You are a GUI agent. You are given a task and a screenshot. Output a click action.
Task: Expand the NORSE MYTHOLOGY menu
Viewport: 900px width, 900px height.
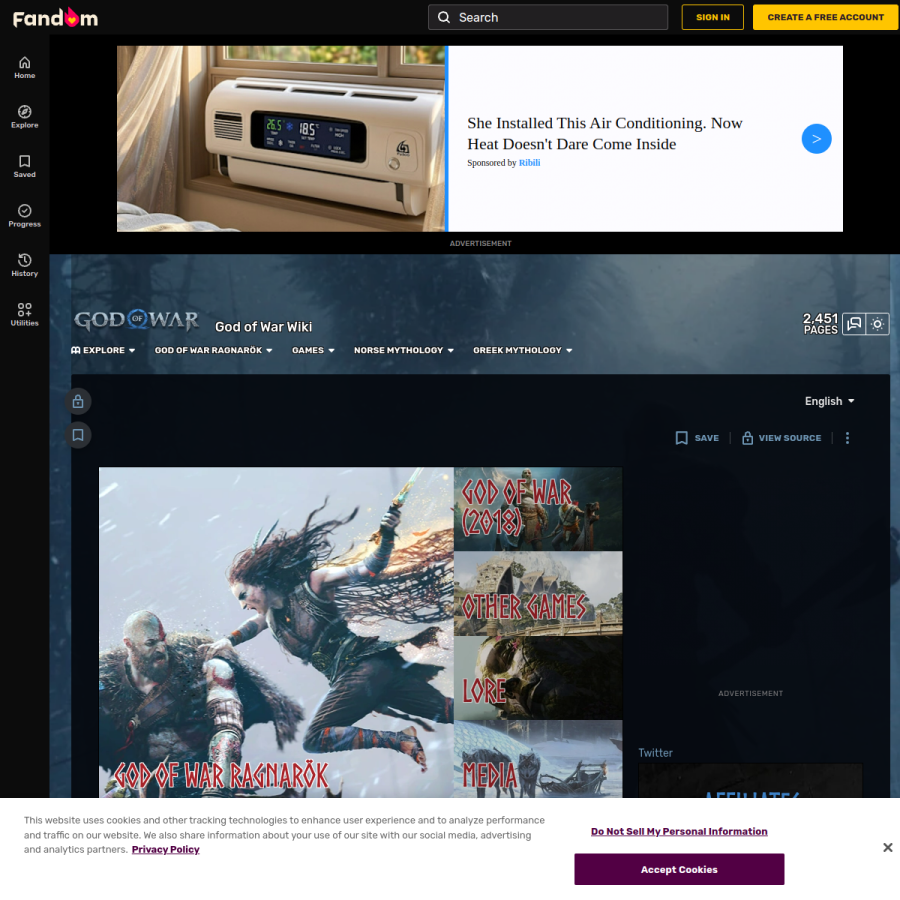coord(404,350)
